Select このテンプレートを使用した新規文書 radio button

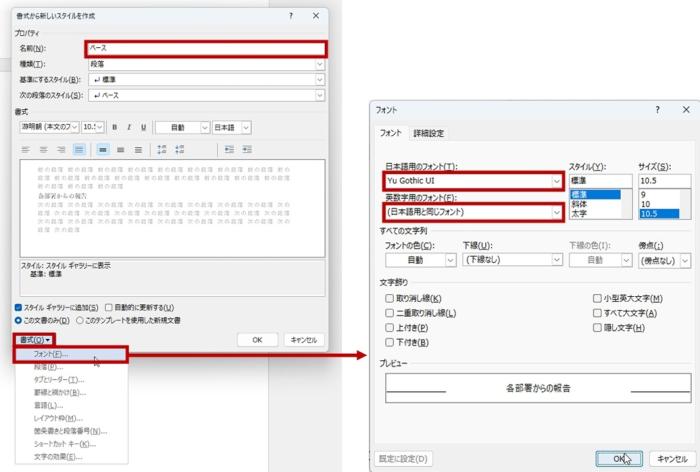point(80,320)
